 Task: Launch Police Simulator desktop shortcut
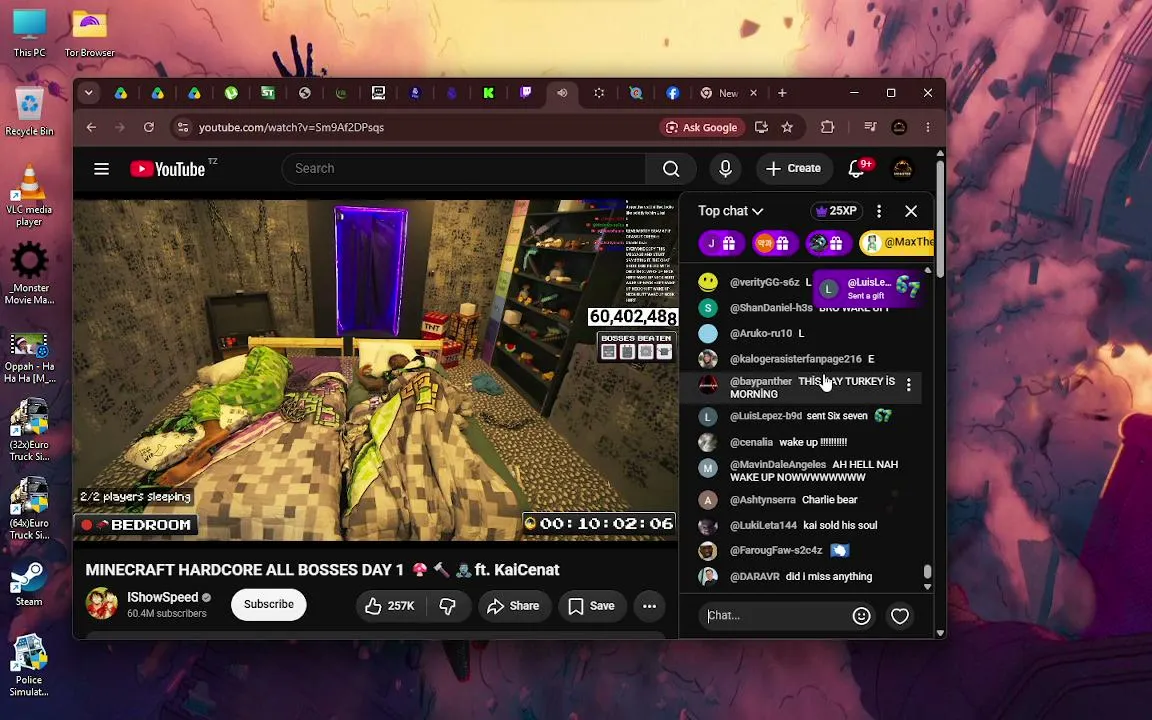point(29,665)
